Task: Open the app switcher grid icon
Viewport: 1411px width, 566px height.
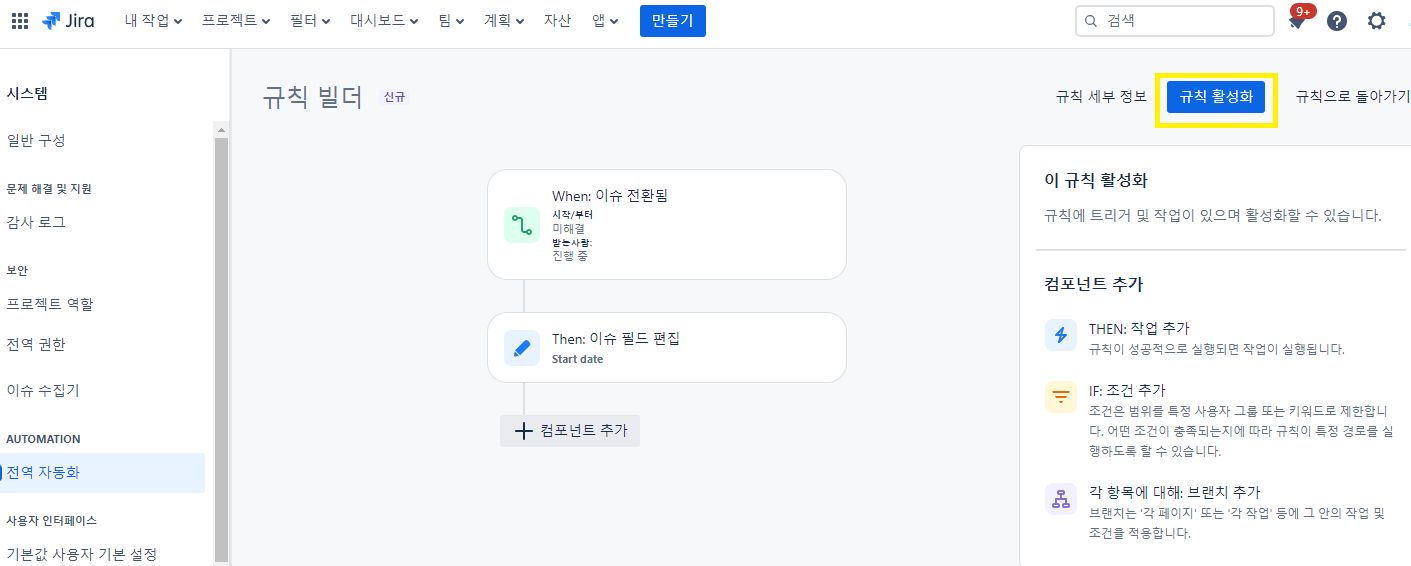Action: tap(20, 21)
